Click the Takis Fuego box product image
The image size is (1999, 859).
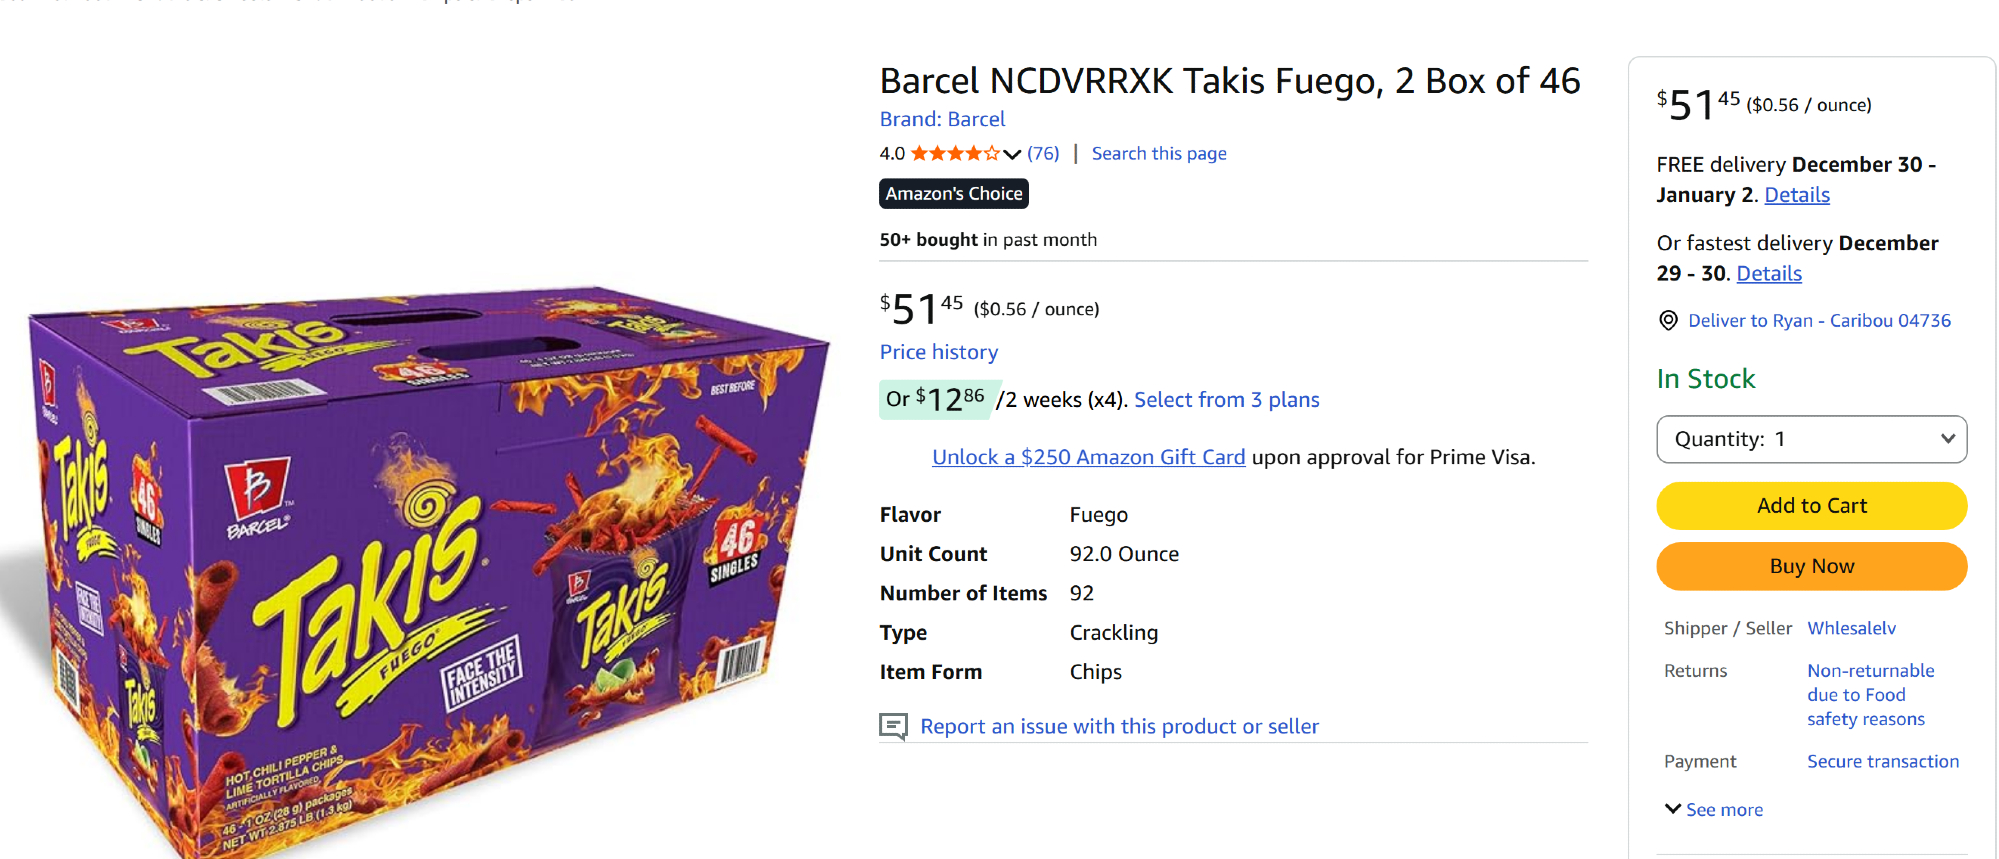(420, 570)
